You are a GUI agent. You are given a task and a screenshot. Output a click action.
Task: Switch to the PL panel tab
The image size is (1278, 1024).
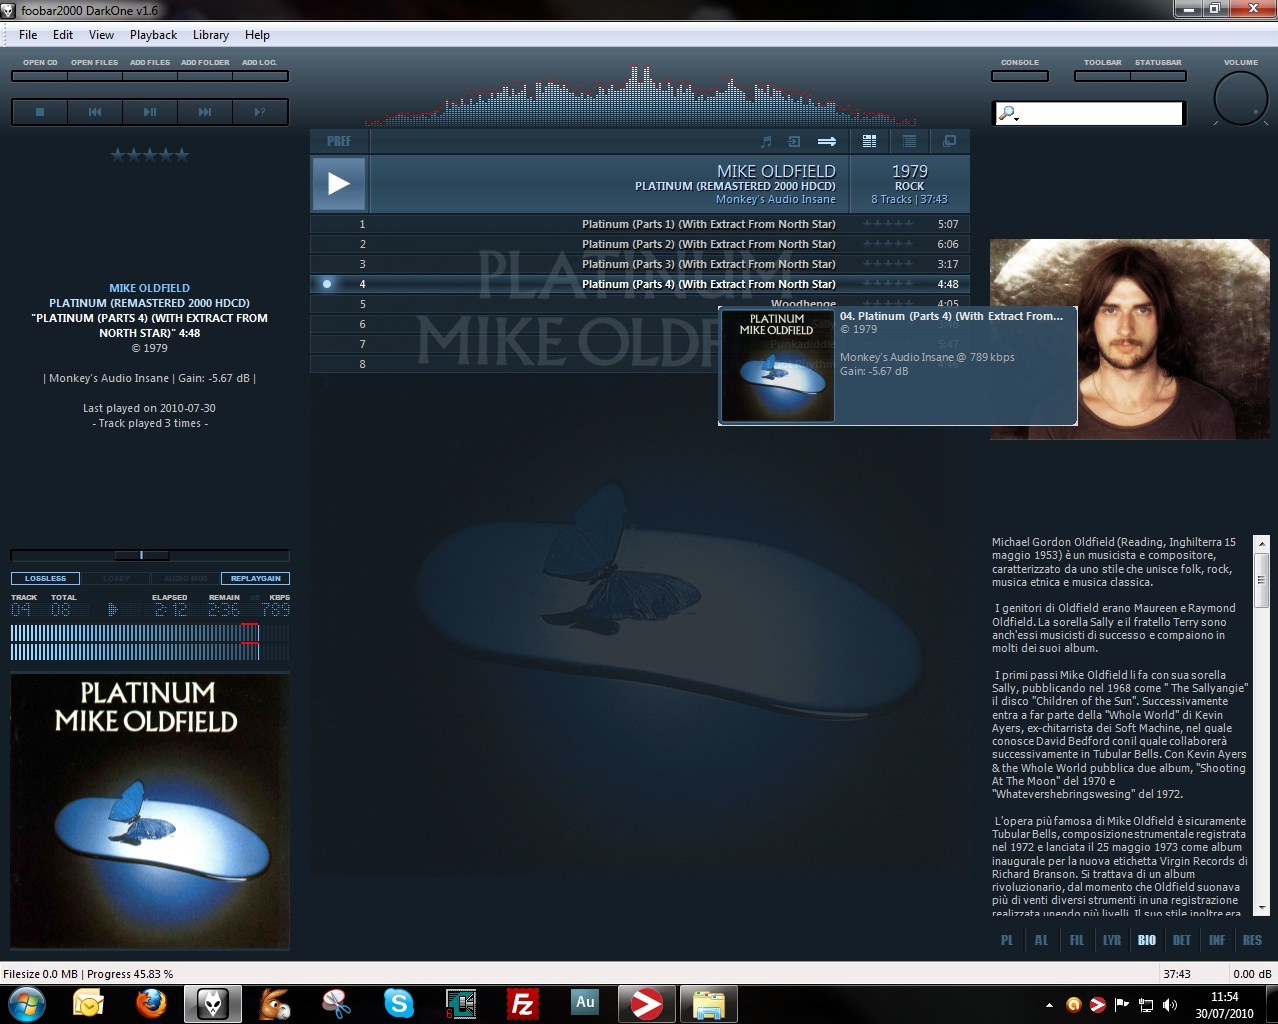(1007, 940)
